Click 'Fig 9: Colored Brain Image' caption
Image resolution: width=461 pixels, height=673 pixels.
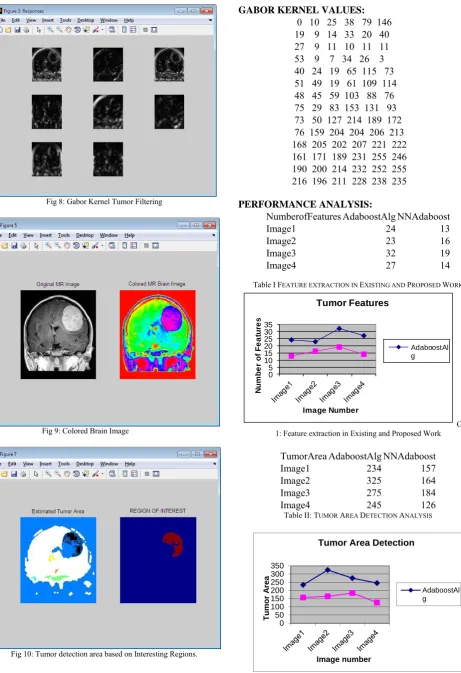pos(85,431)
